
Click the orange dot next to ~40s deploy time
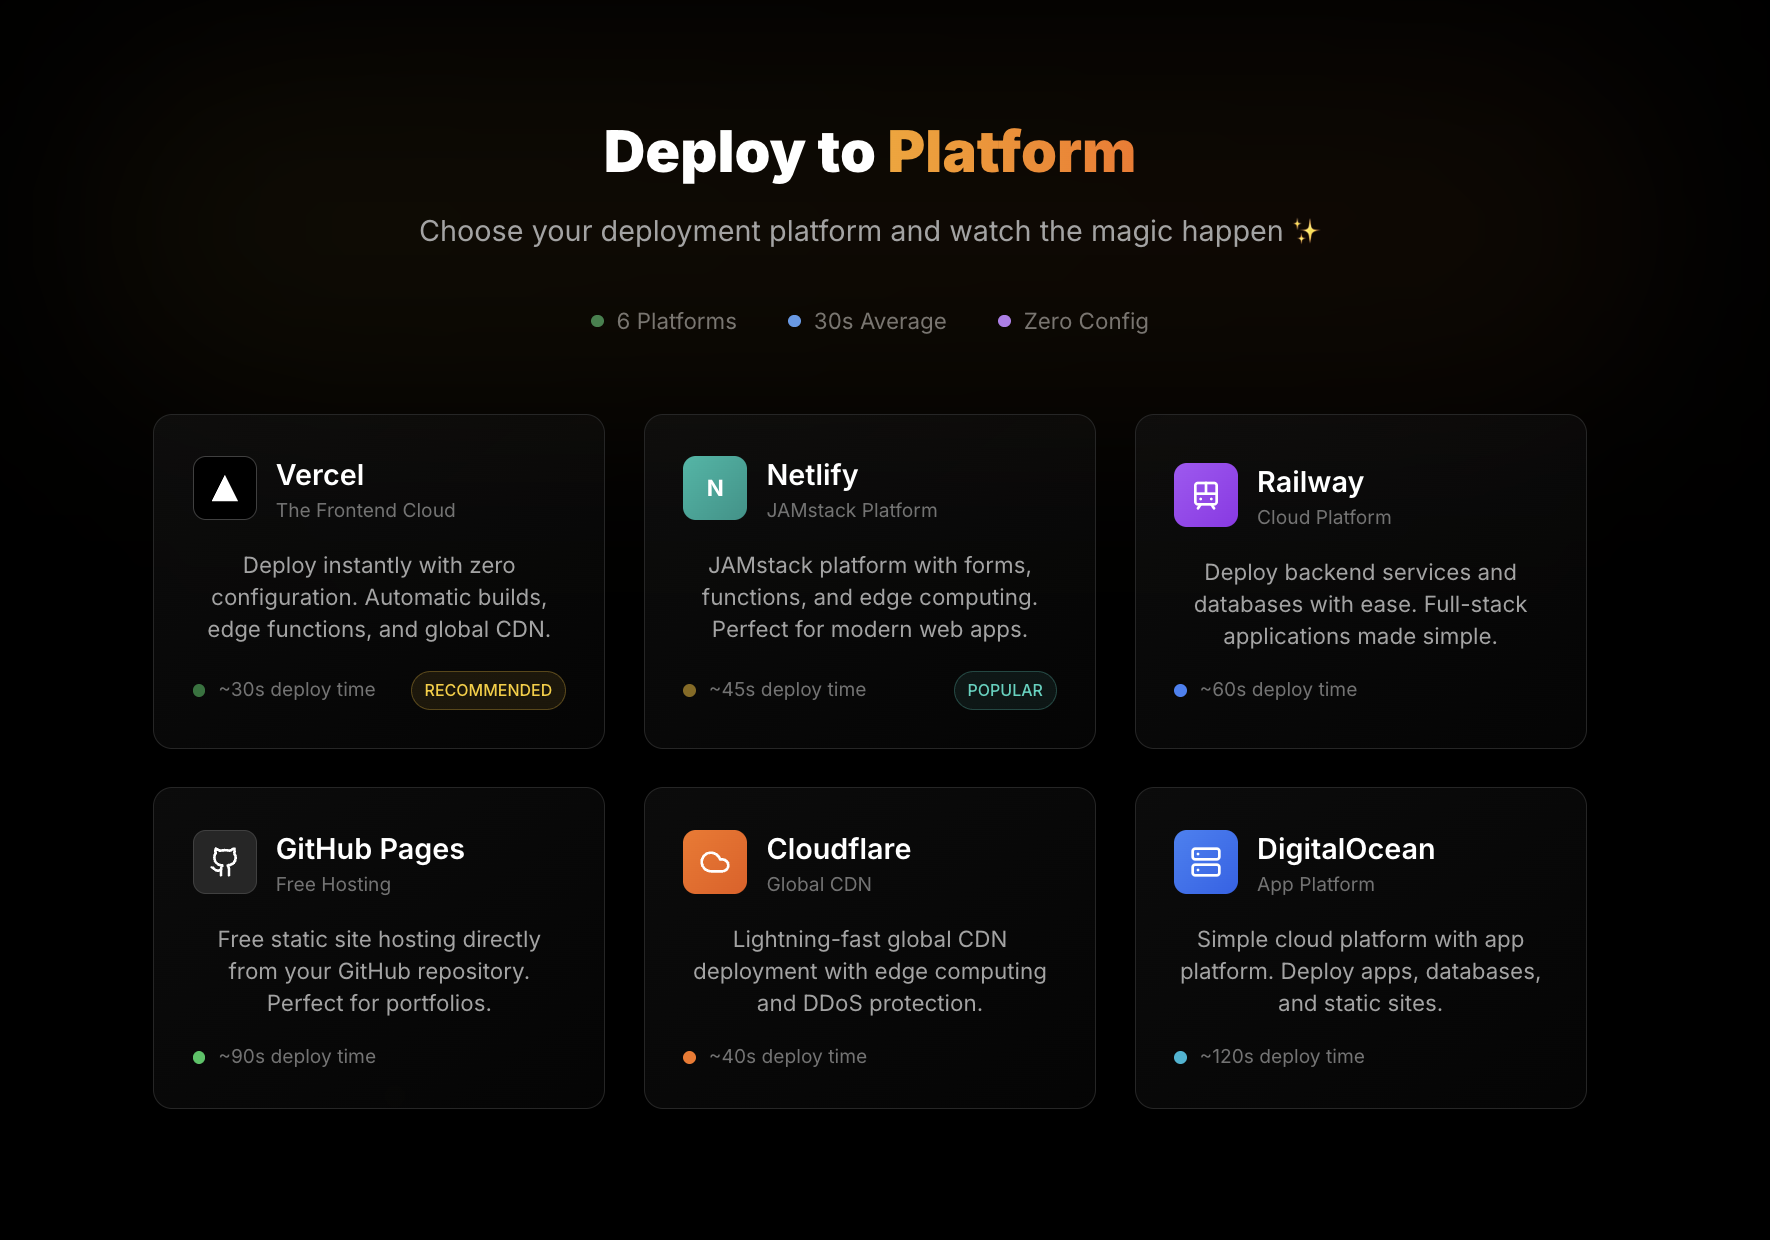pyautogui.click(x=689, y=1057)
